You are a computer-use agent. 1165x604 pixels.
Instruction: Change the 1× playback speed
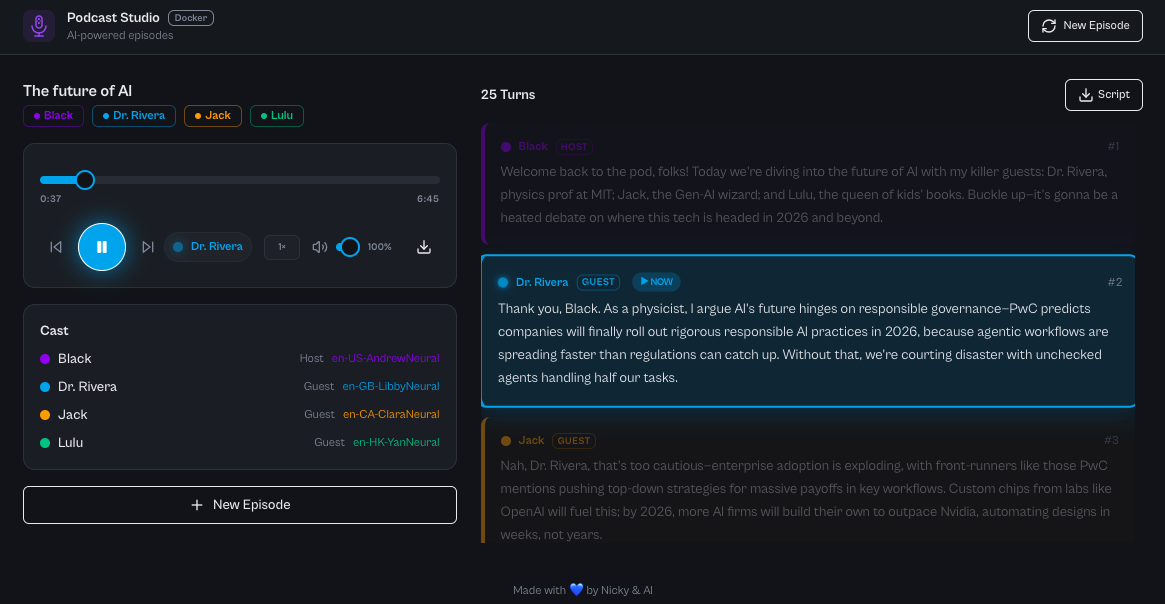pyautogui.click(x=282, y=247)
